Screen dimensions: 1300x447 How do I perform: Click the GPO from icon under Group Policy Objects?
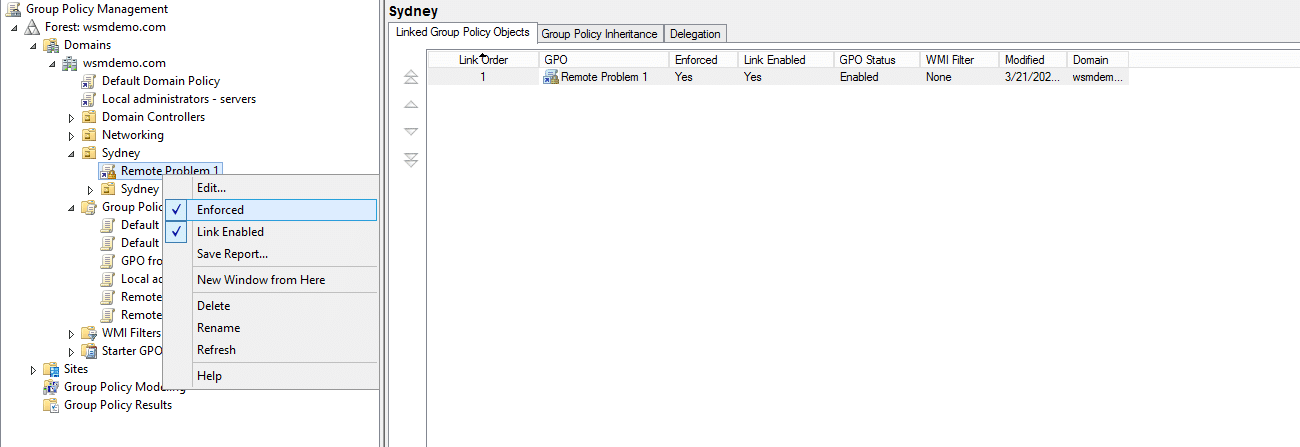108,261
